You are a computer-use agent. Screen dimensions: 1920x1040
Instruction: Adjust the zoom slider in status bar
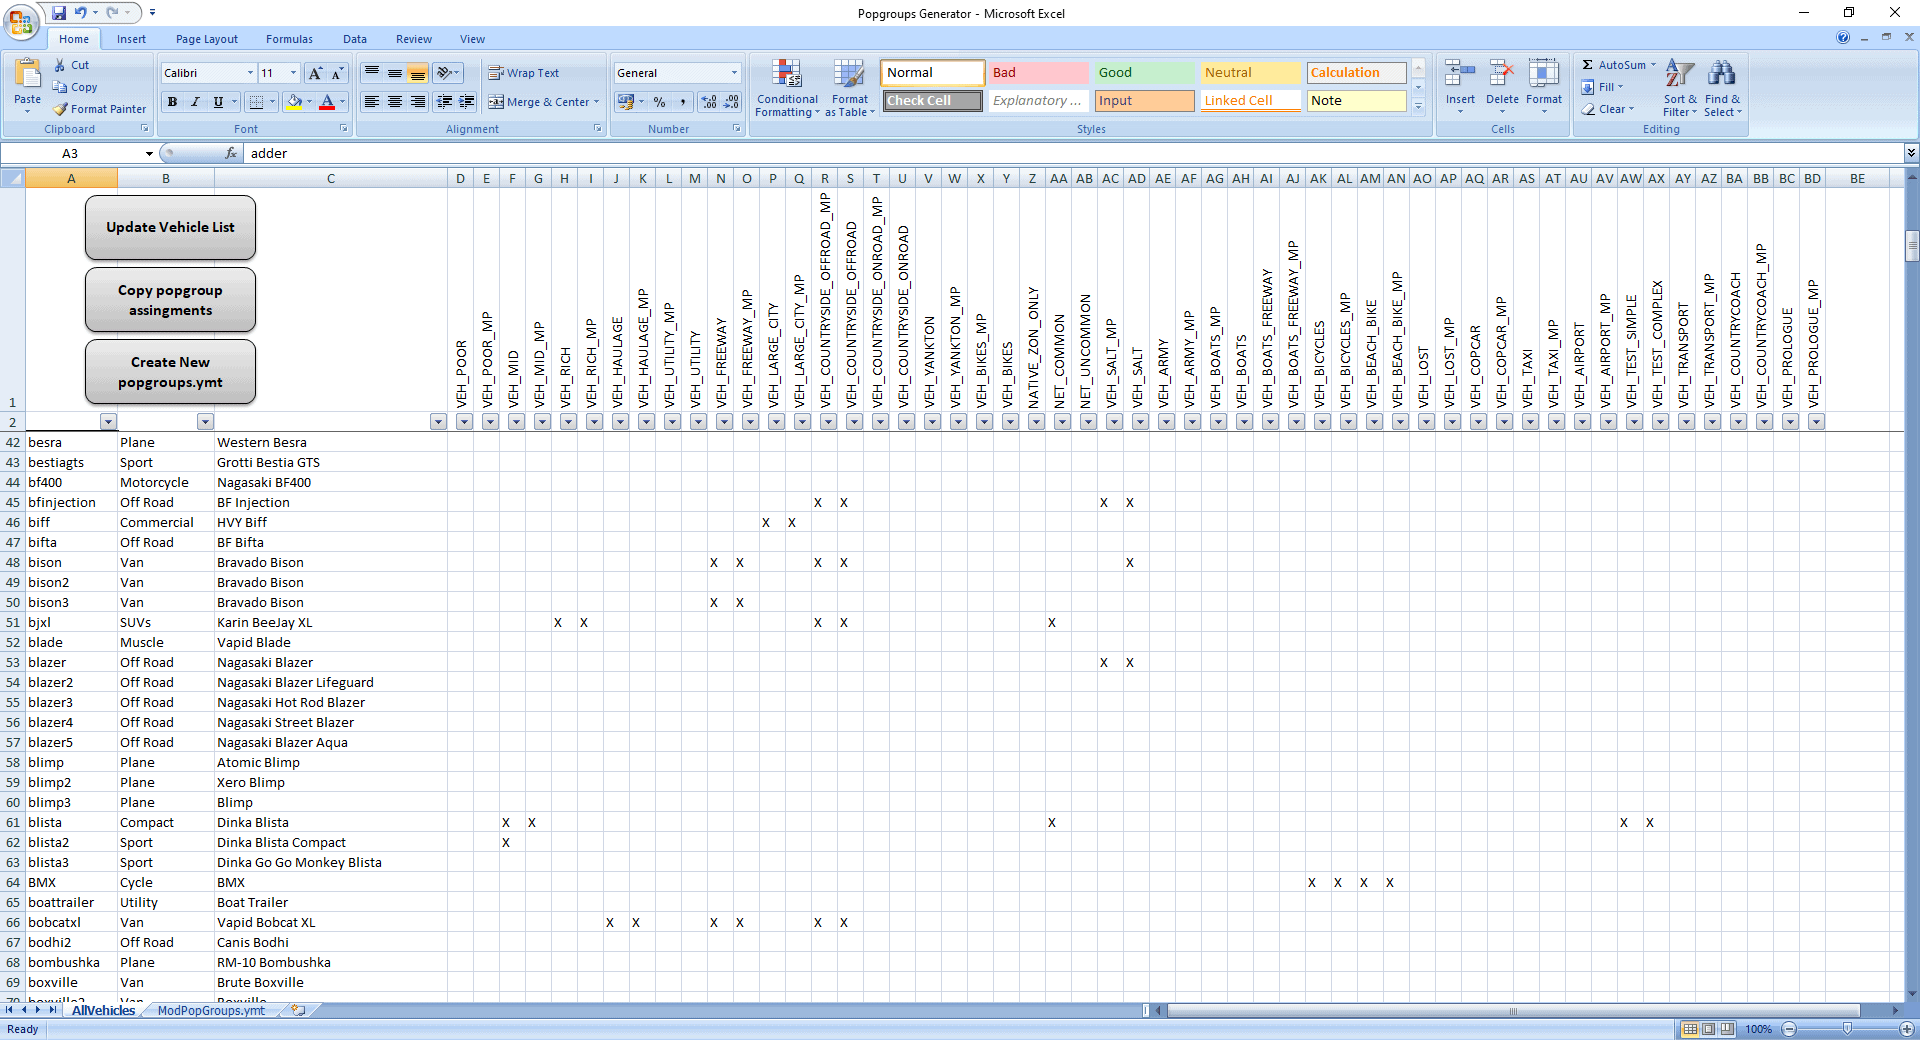click(1847, 1029)
